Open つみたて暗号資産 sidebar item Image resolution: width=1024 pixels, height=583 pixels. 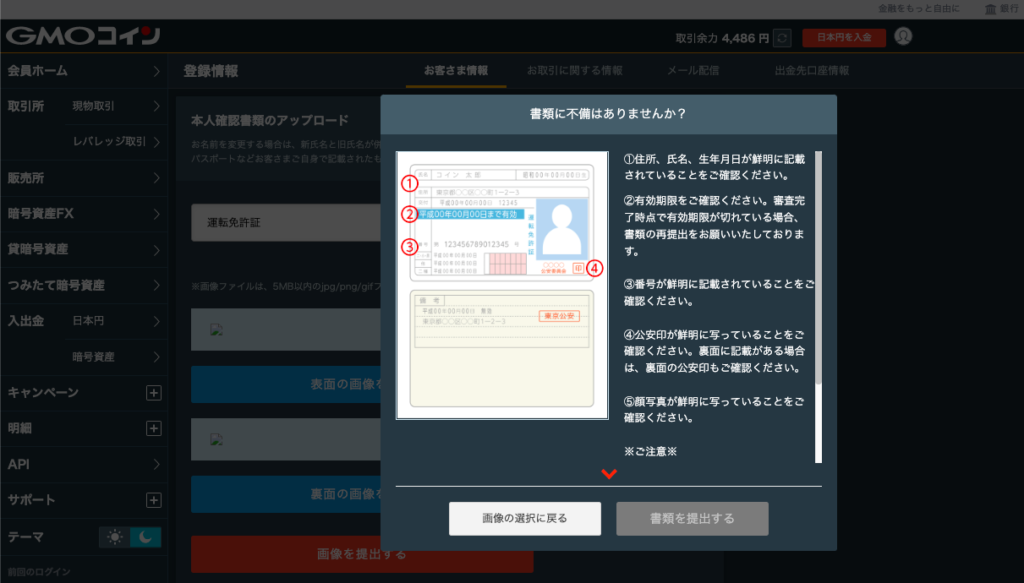pyautogui.click(x=84, y=285)
